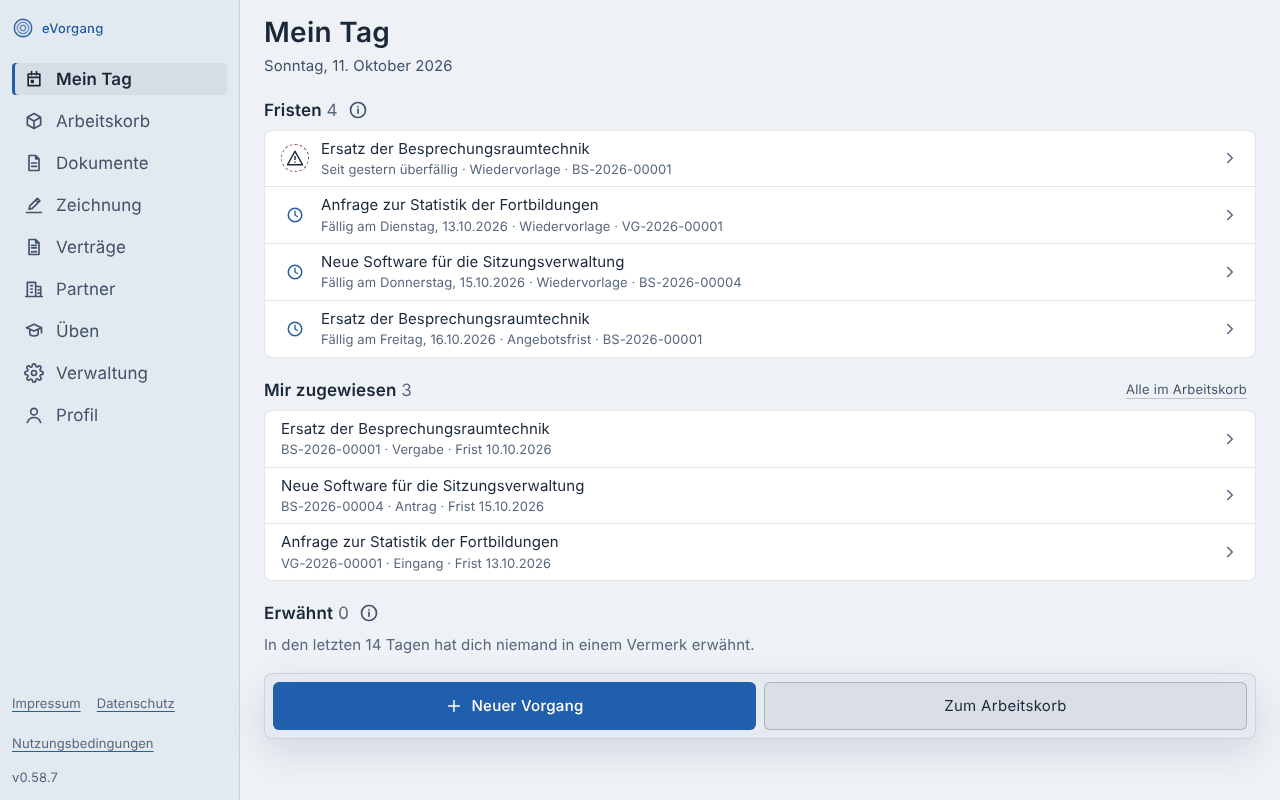Open the Verwaltung menu entry
The width and height of the screenshot is (1280, 800).
(120, 373)
